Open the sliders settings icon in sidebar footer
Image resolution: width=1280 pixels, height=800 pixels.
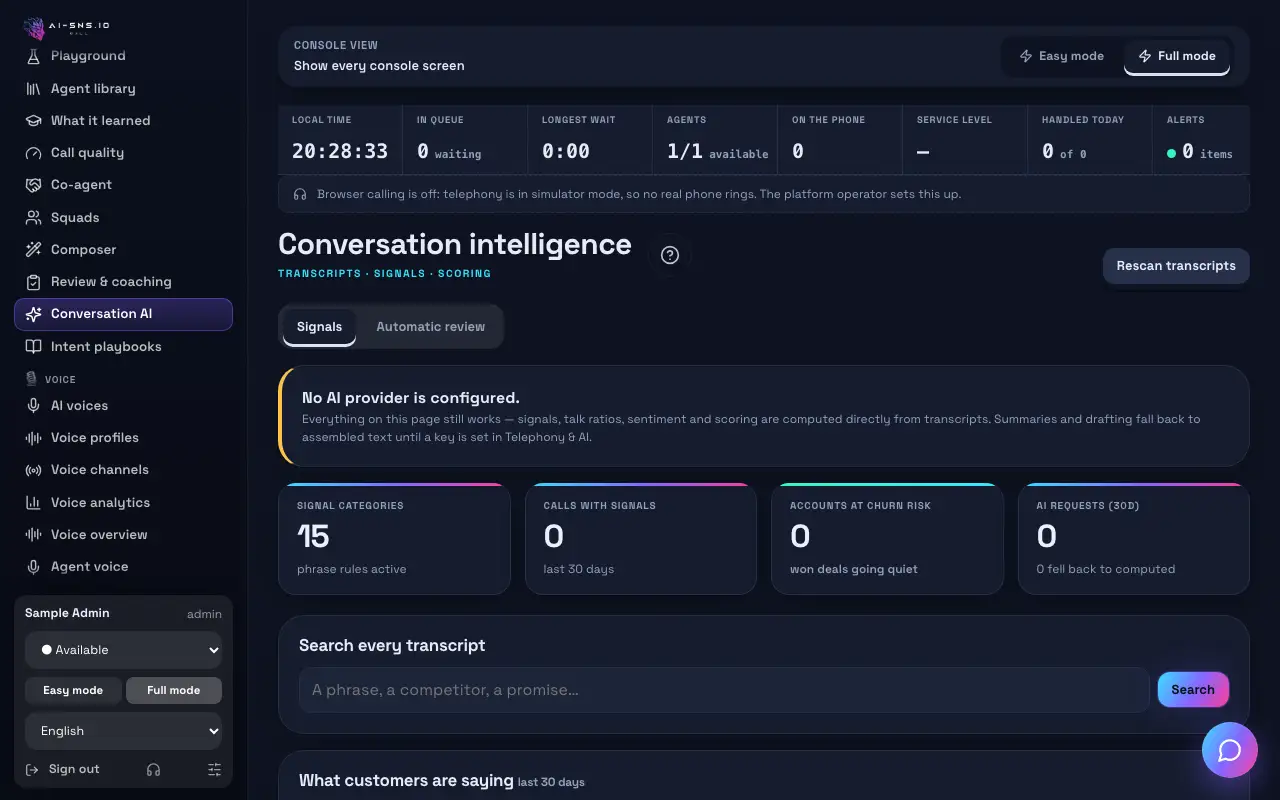tap(214, 769)
